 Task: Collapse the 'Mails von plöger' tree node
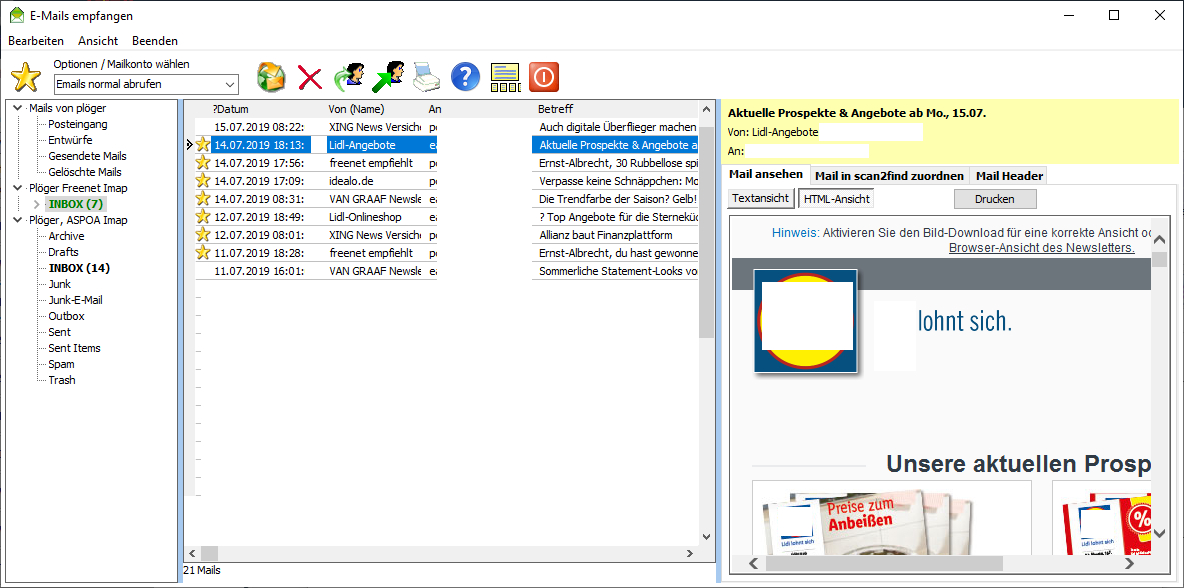click(x=17, y=108)
